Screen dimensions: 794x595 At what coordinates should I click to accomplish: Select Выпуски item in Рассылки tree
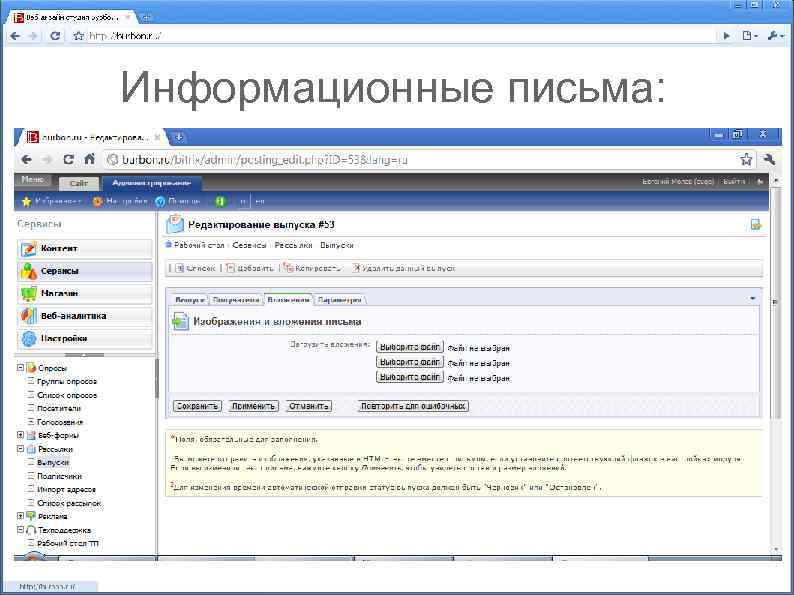coord(53,462)
